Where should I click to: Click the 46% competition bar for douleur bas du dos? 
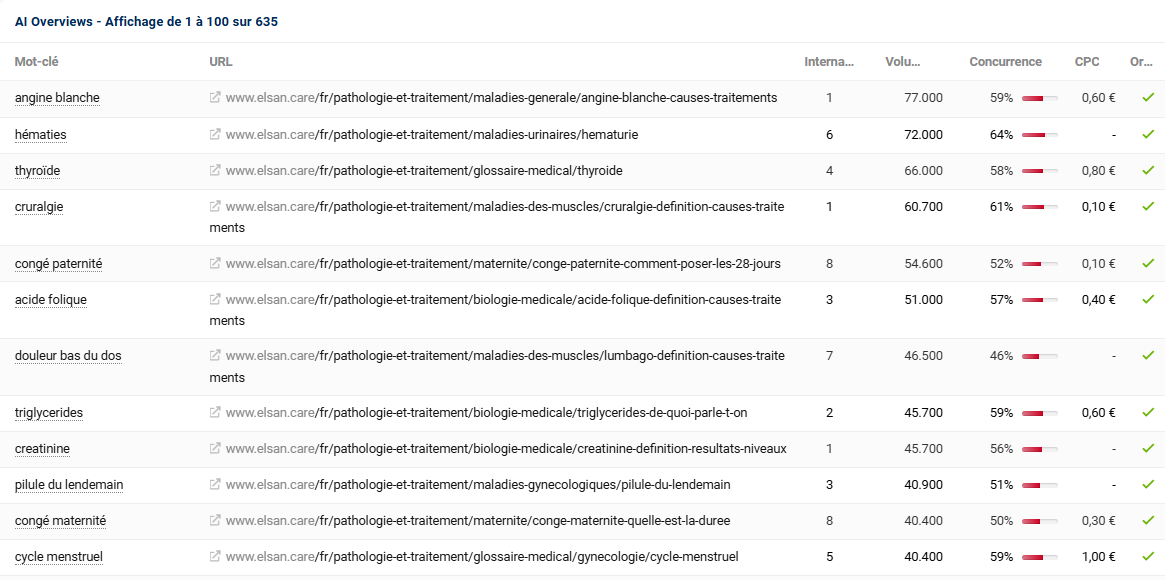pyautogui.click(x=1039, y=356)
